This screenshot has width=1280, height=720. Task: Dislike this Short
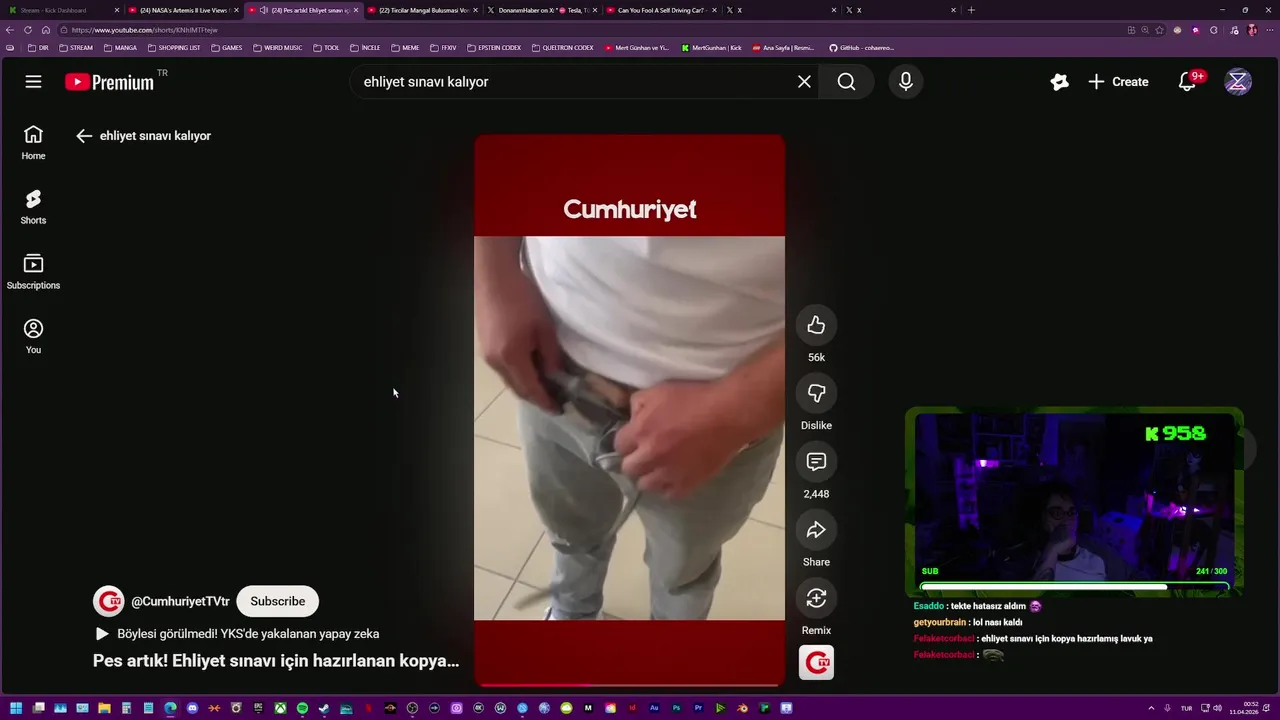point(816,393)
